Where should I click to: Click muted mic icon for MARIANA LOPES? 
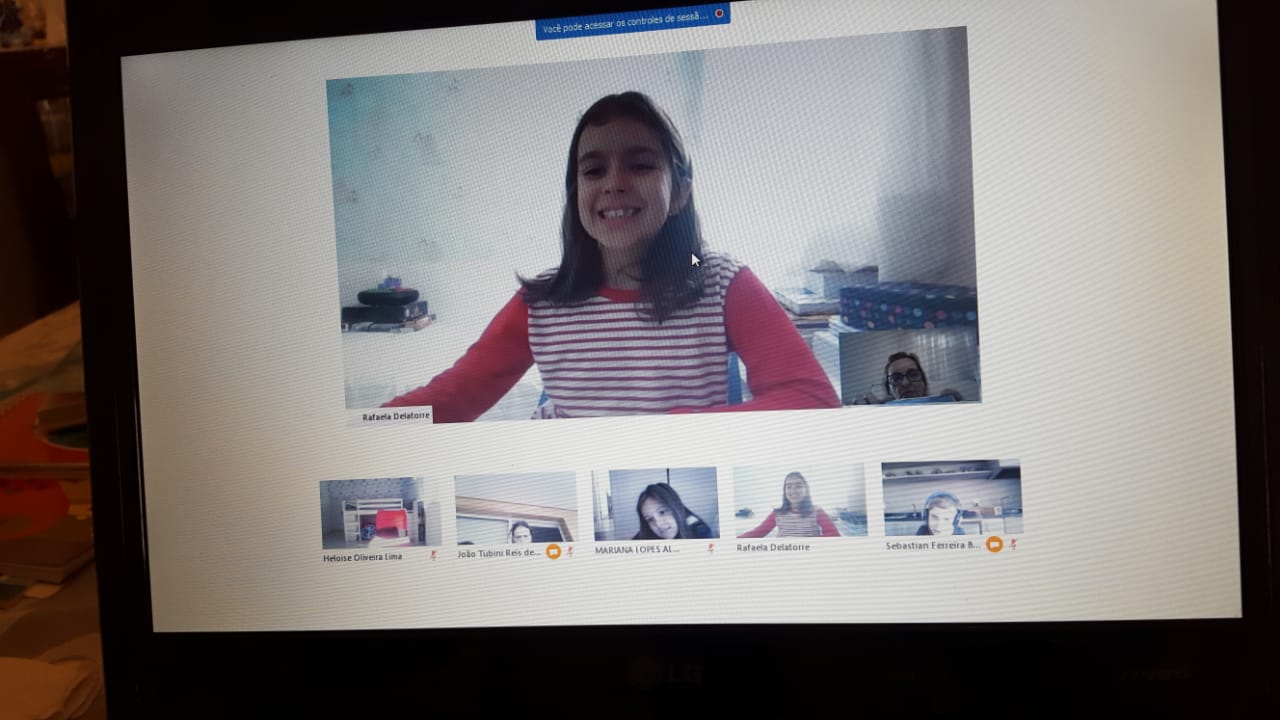coord(711,548)
